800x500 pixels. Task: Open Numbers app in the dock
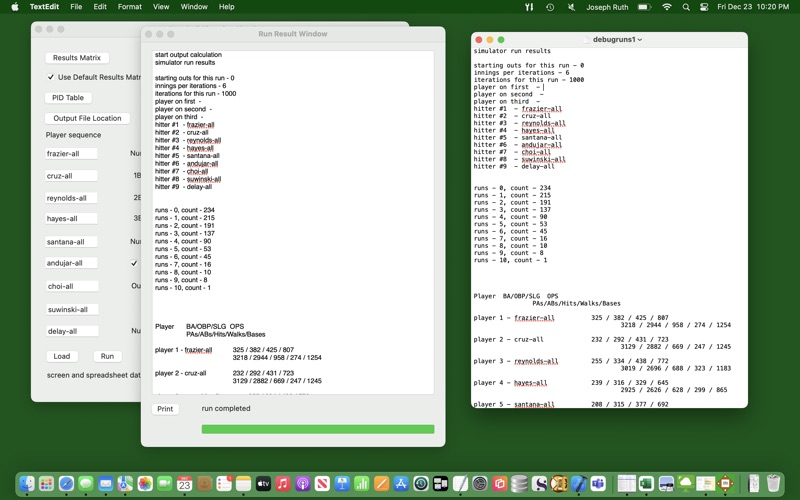[361, 483]
